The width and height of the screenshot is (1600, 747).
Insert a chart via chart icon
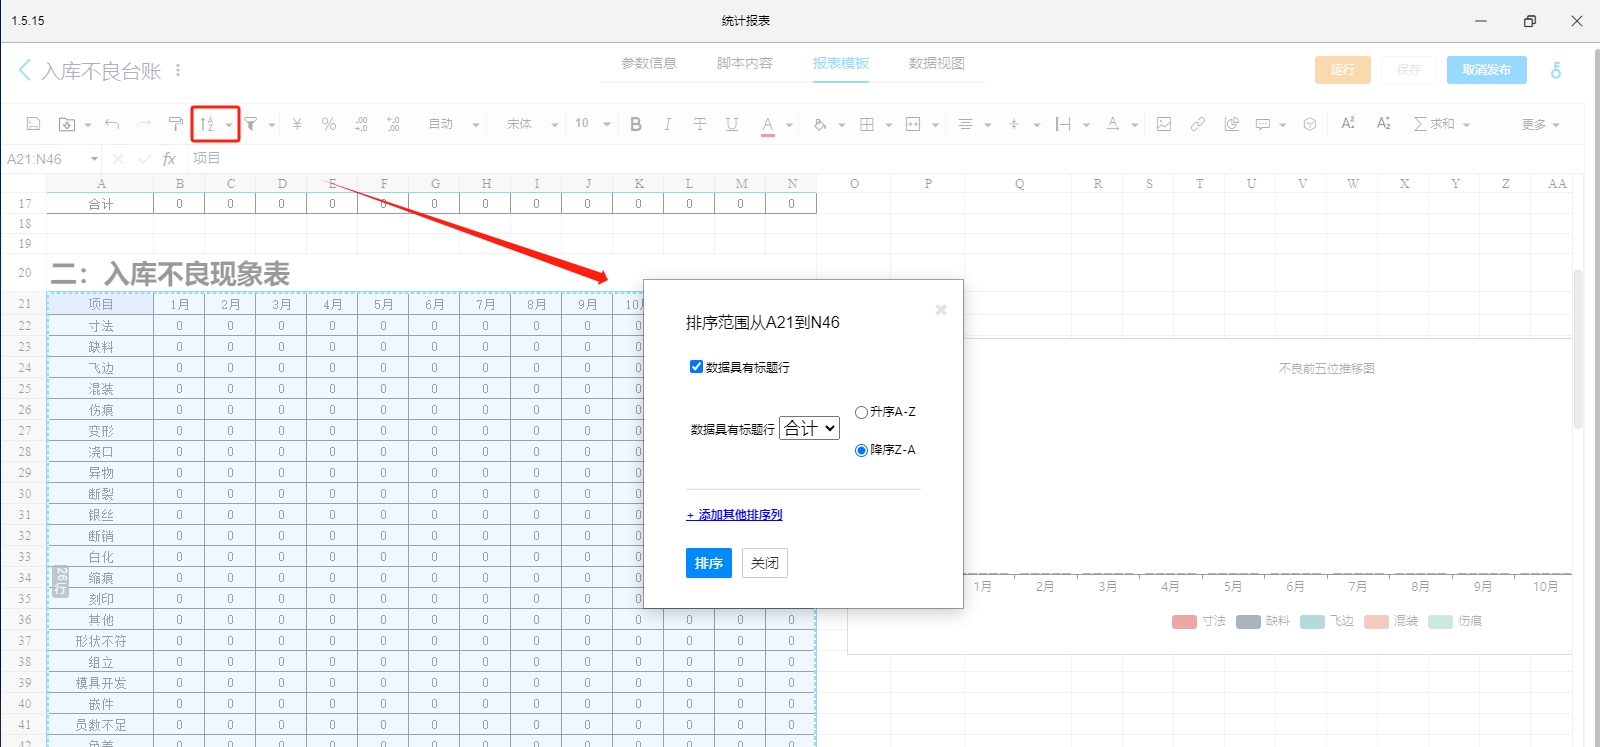pos(1232,124)
